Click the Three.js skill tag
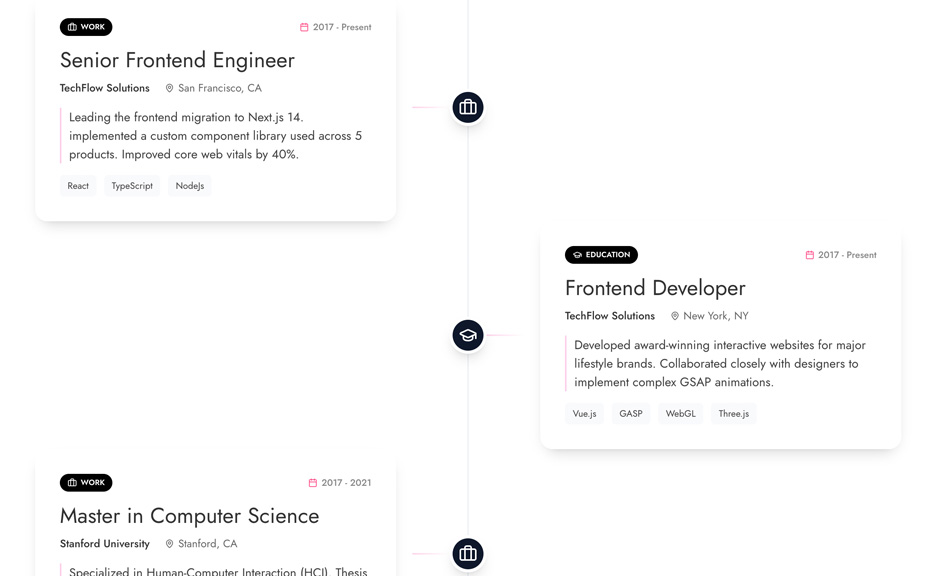Screen dimensions: 942x576 733,414
